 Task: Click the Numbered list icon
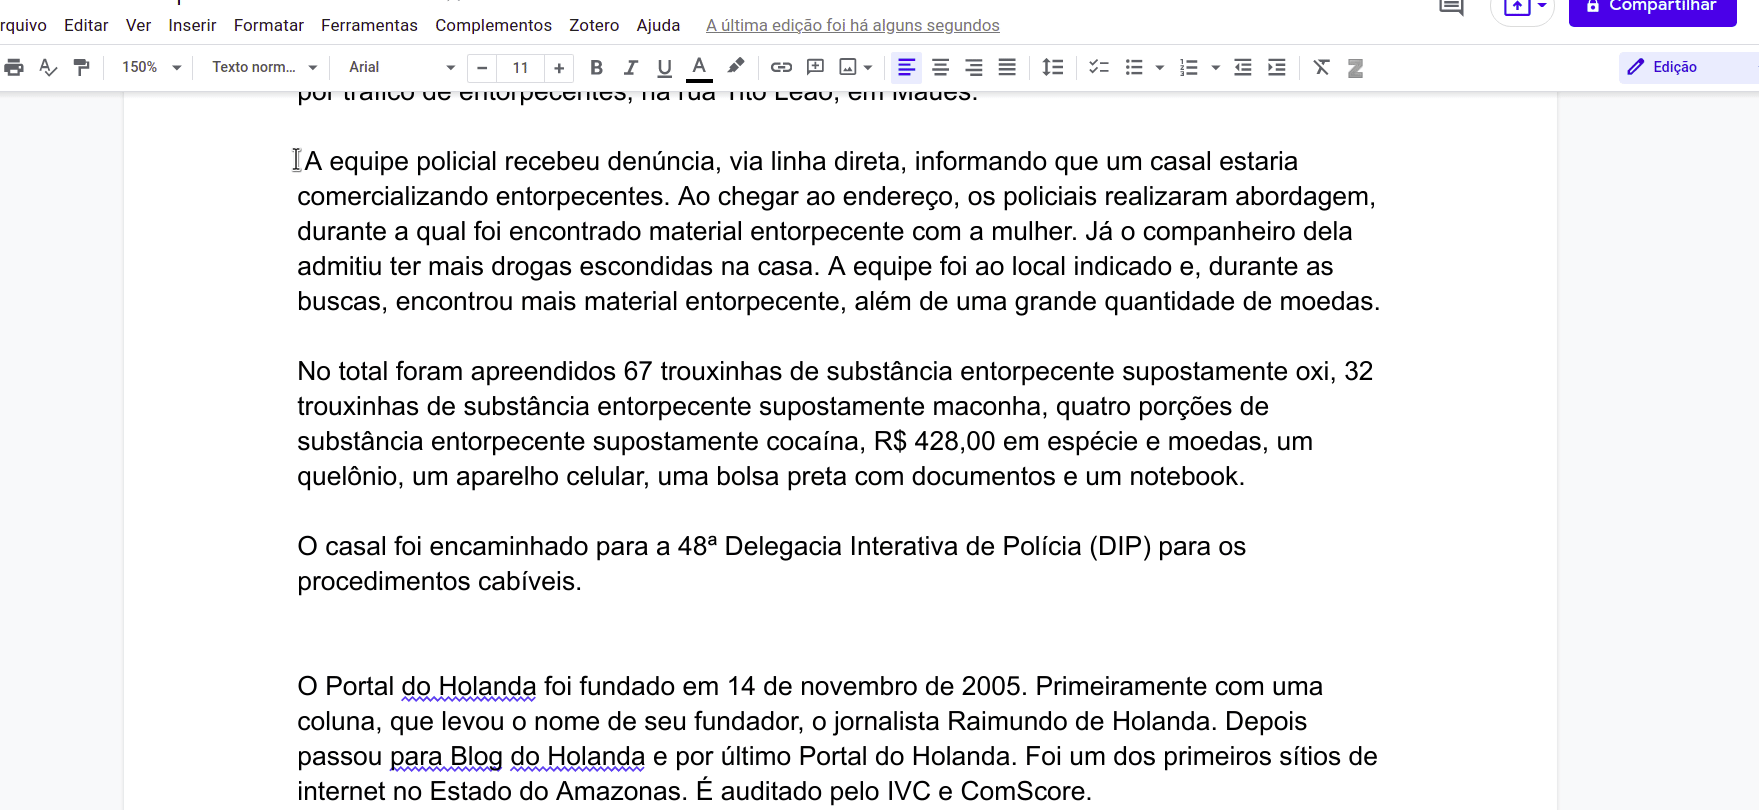[x=1189, y=67]
